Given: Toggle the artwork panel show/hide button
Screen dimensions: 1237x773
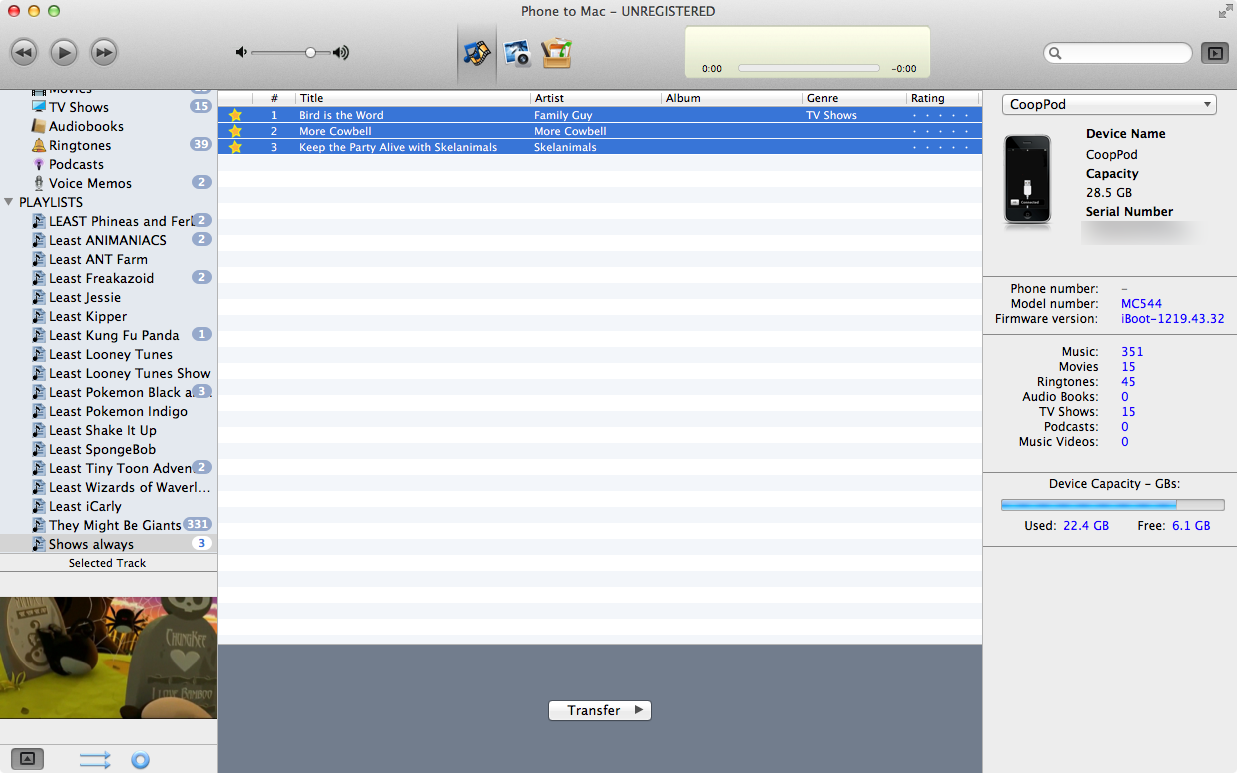Looking at the screenshot, I should click(27, 759).
